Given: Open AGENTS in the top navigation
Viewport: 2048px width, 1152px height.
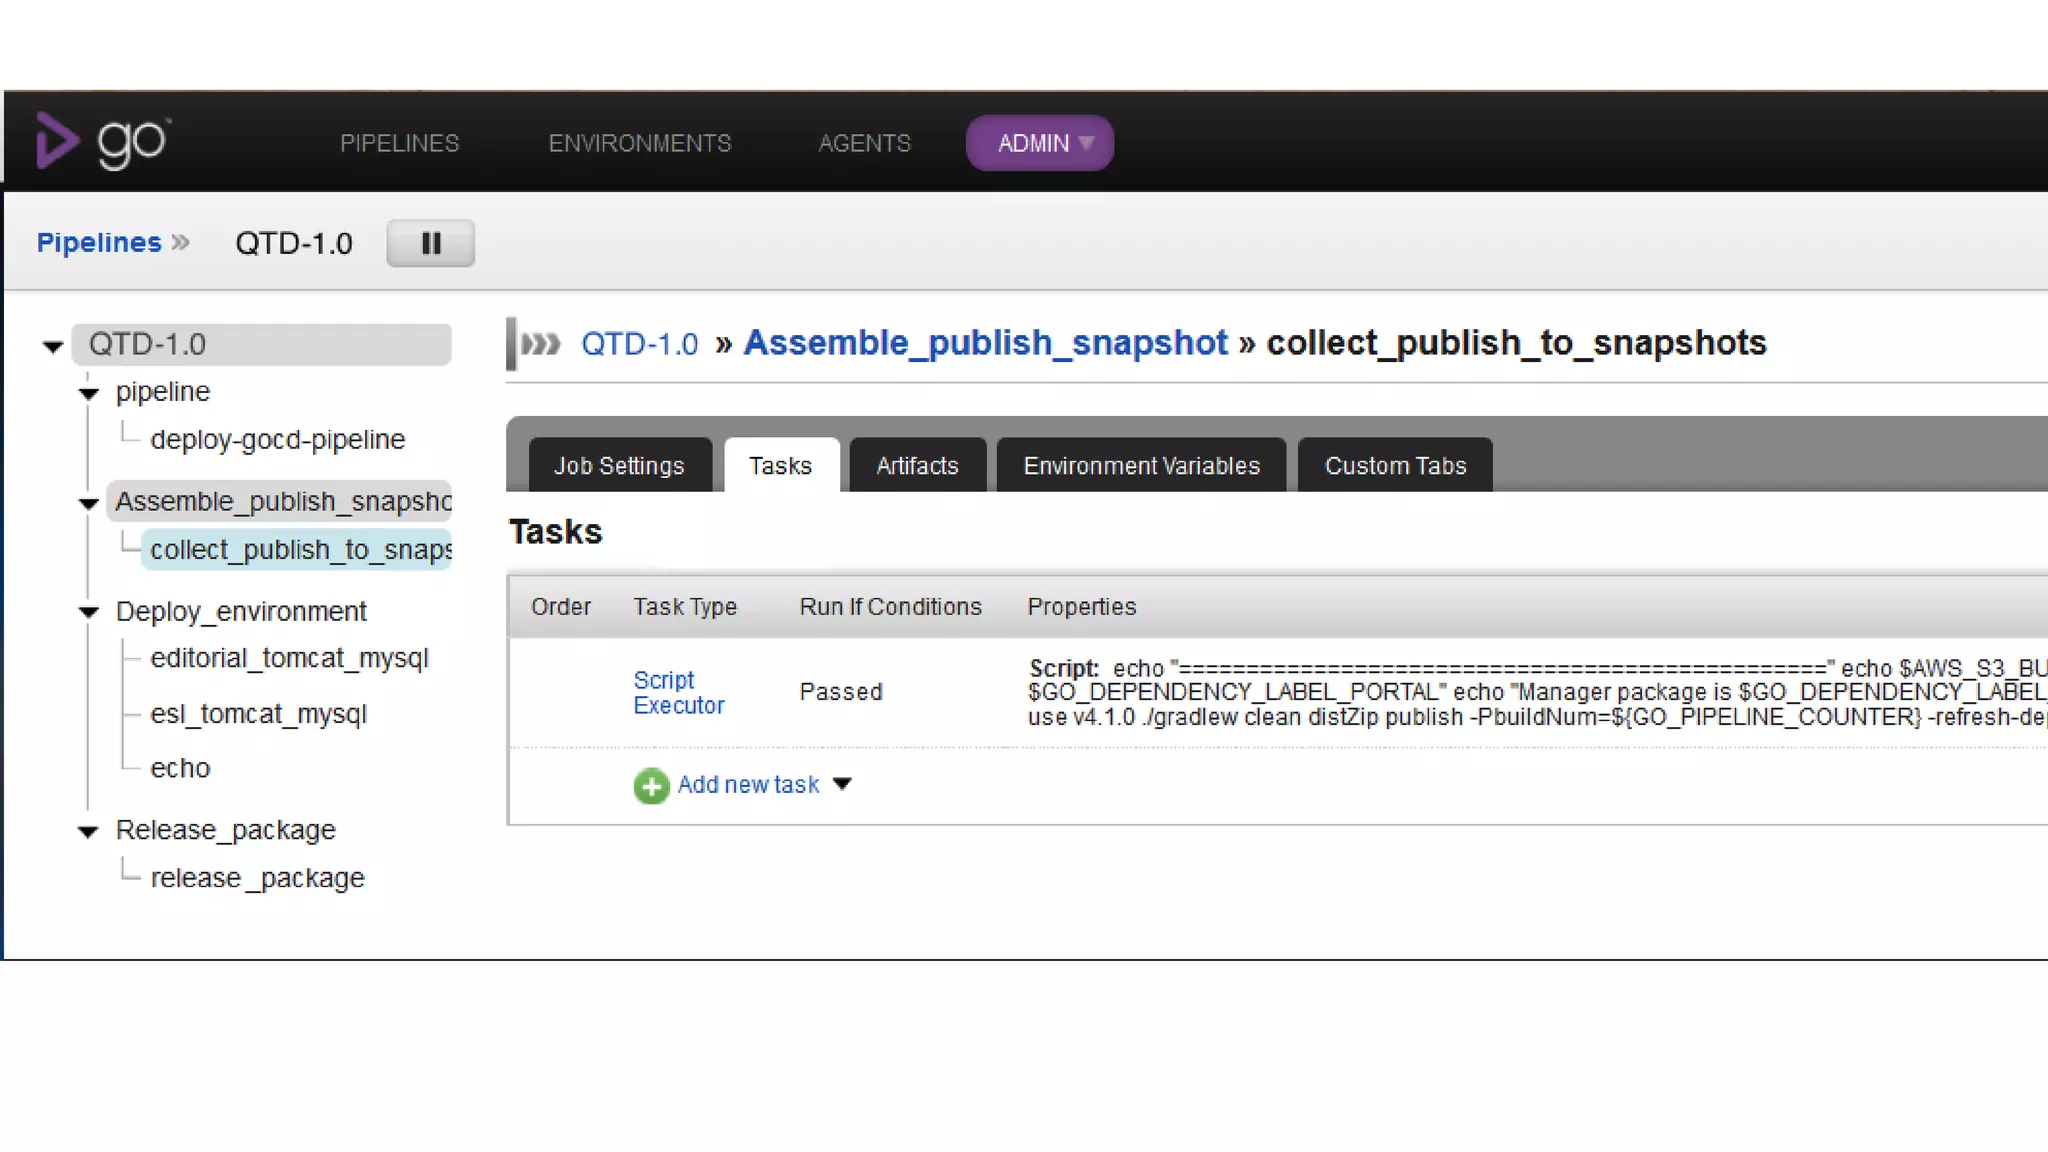Looking at the screenshot, I should (864, 143).
